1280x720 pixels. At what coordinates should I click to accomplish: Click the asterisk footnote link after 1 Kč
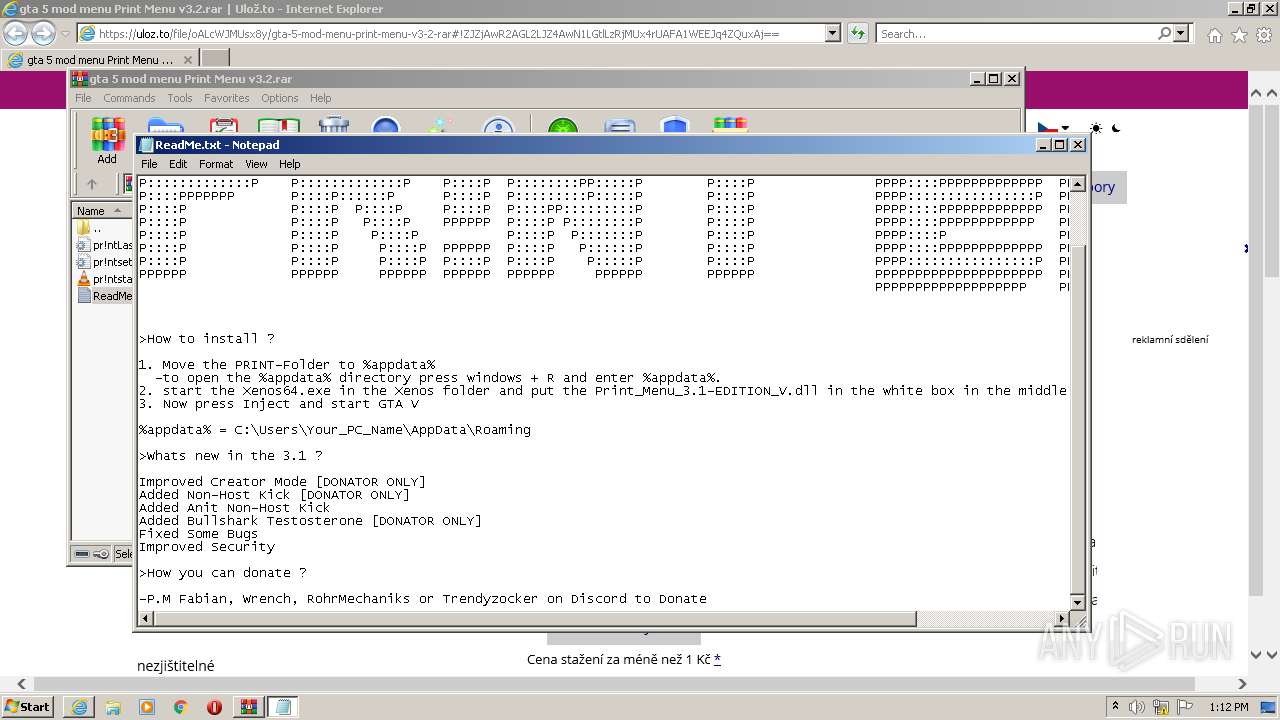pyautogui.click(x=717, y=659)
